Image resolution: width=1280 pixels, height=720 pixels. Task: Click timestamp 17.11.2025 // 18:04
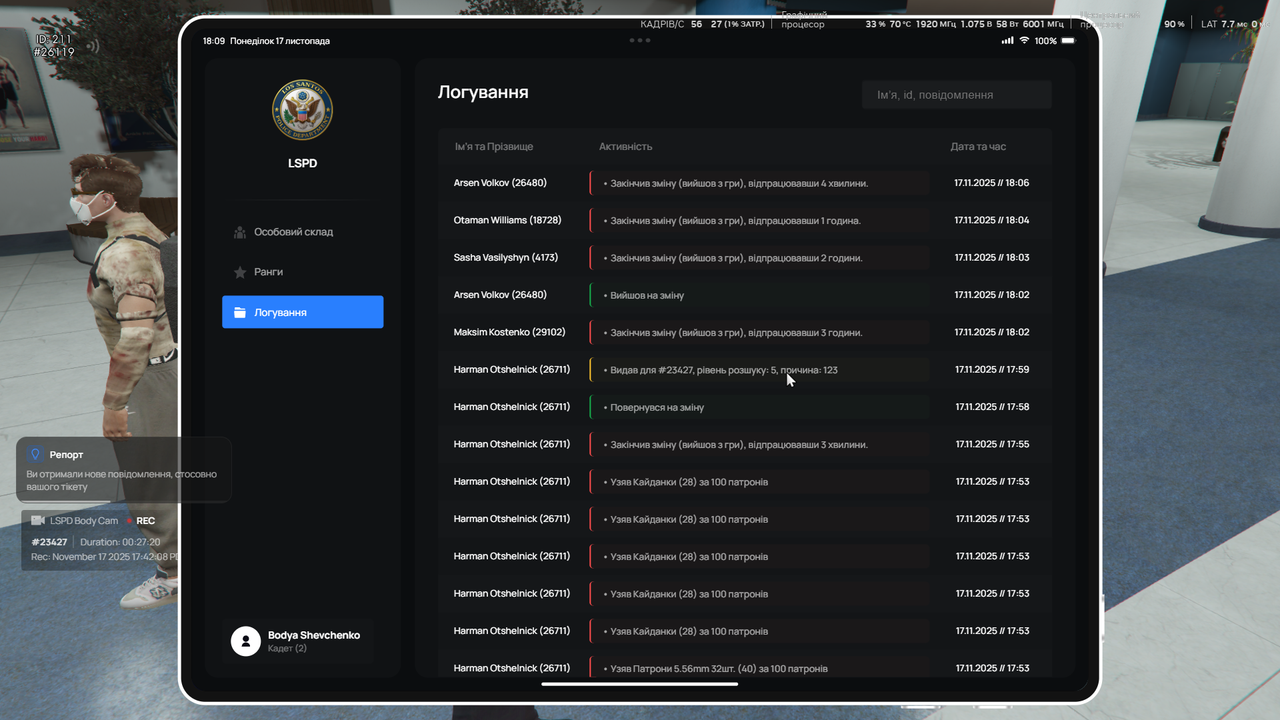click(x=991, y=220)
